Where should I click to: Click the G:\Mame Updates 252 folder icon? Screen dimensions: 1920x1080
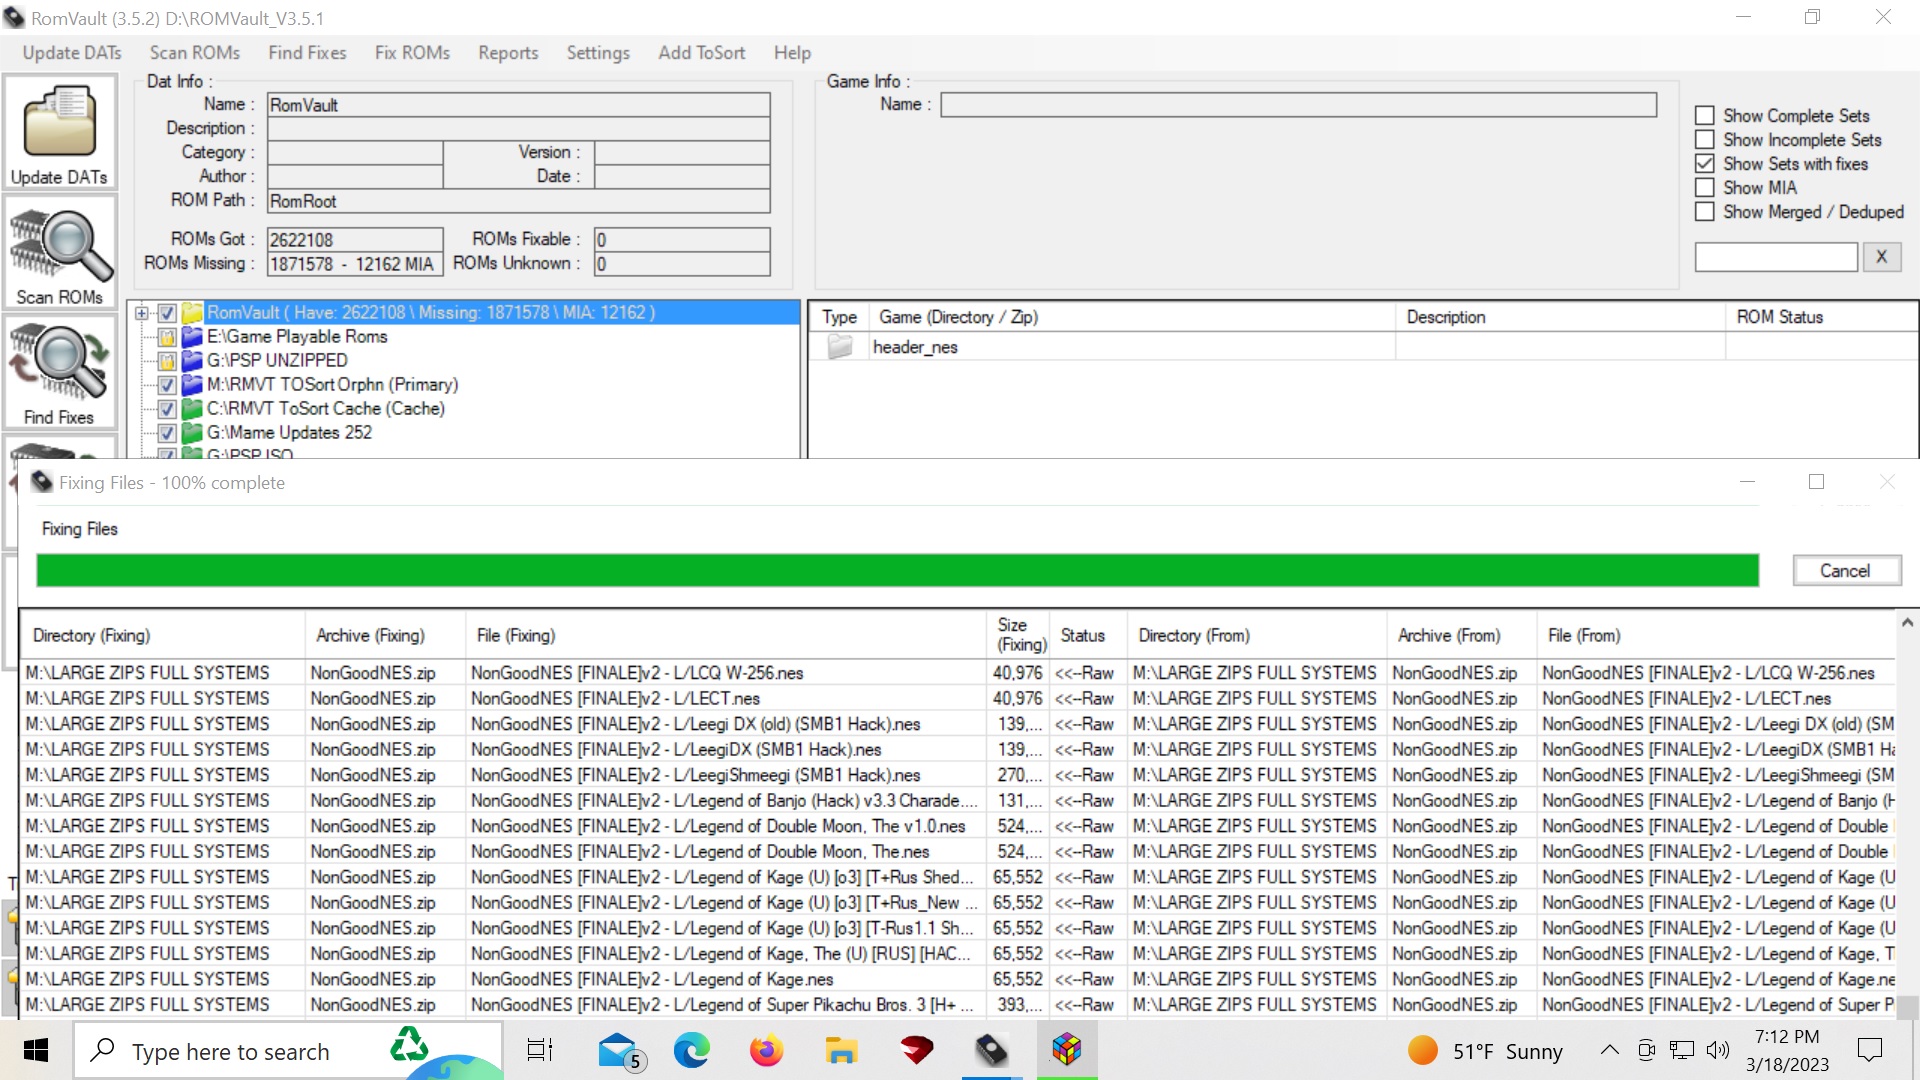[x=192, y=433]
